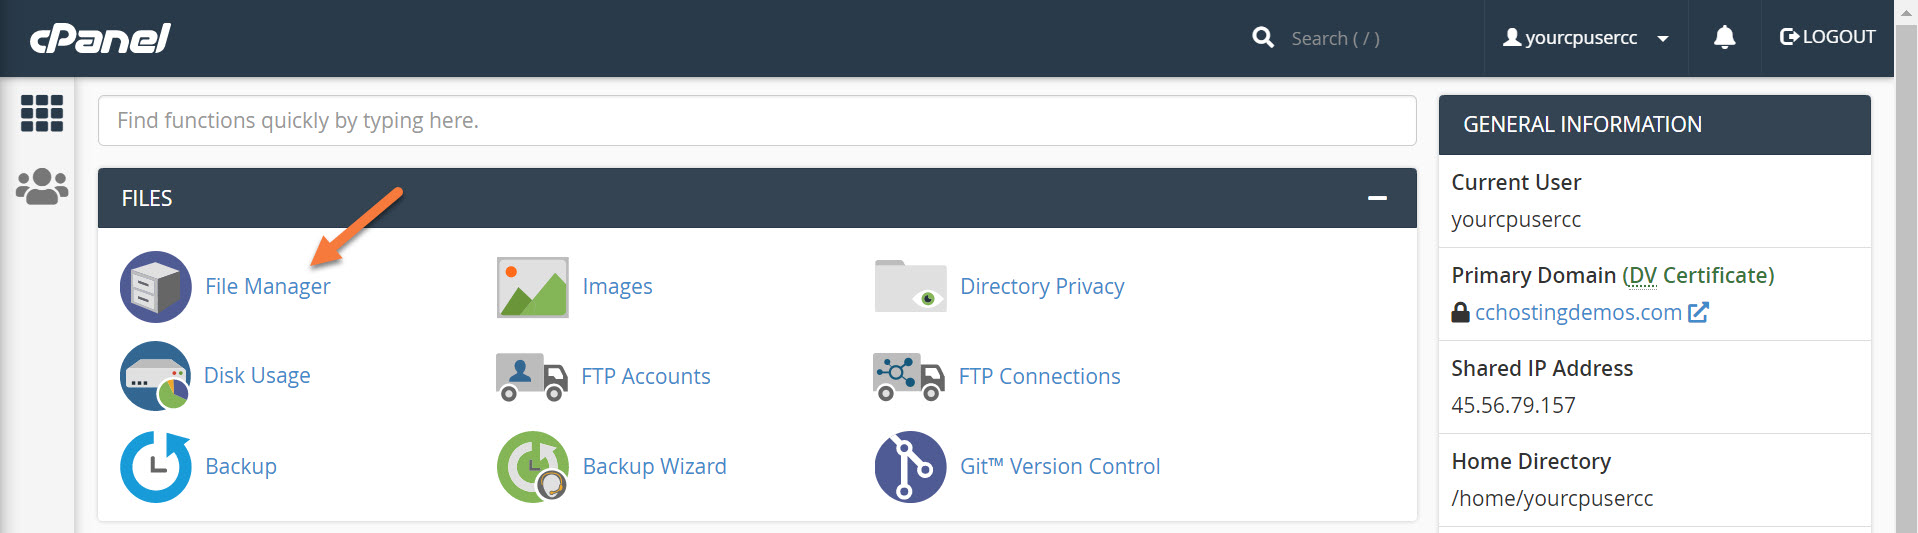Focus the 'Find functions quickly' search field
The width and height of the screenshot is (1918, 533).
tap(756, 121)
